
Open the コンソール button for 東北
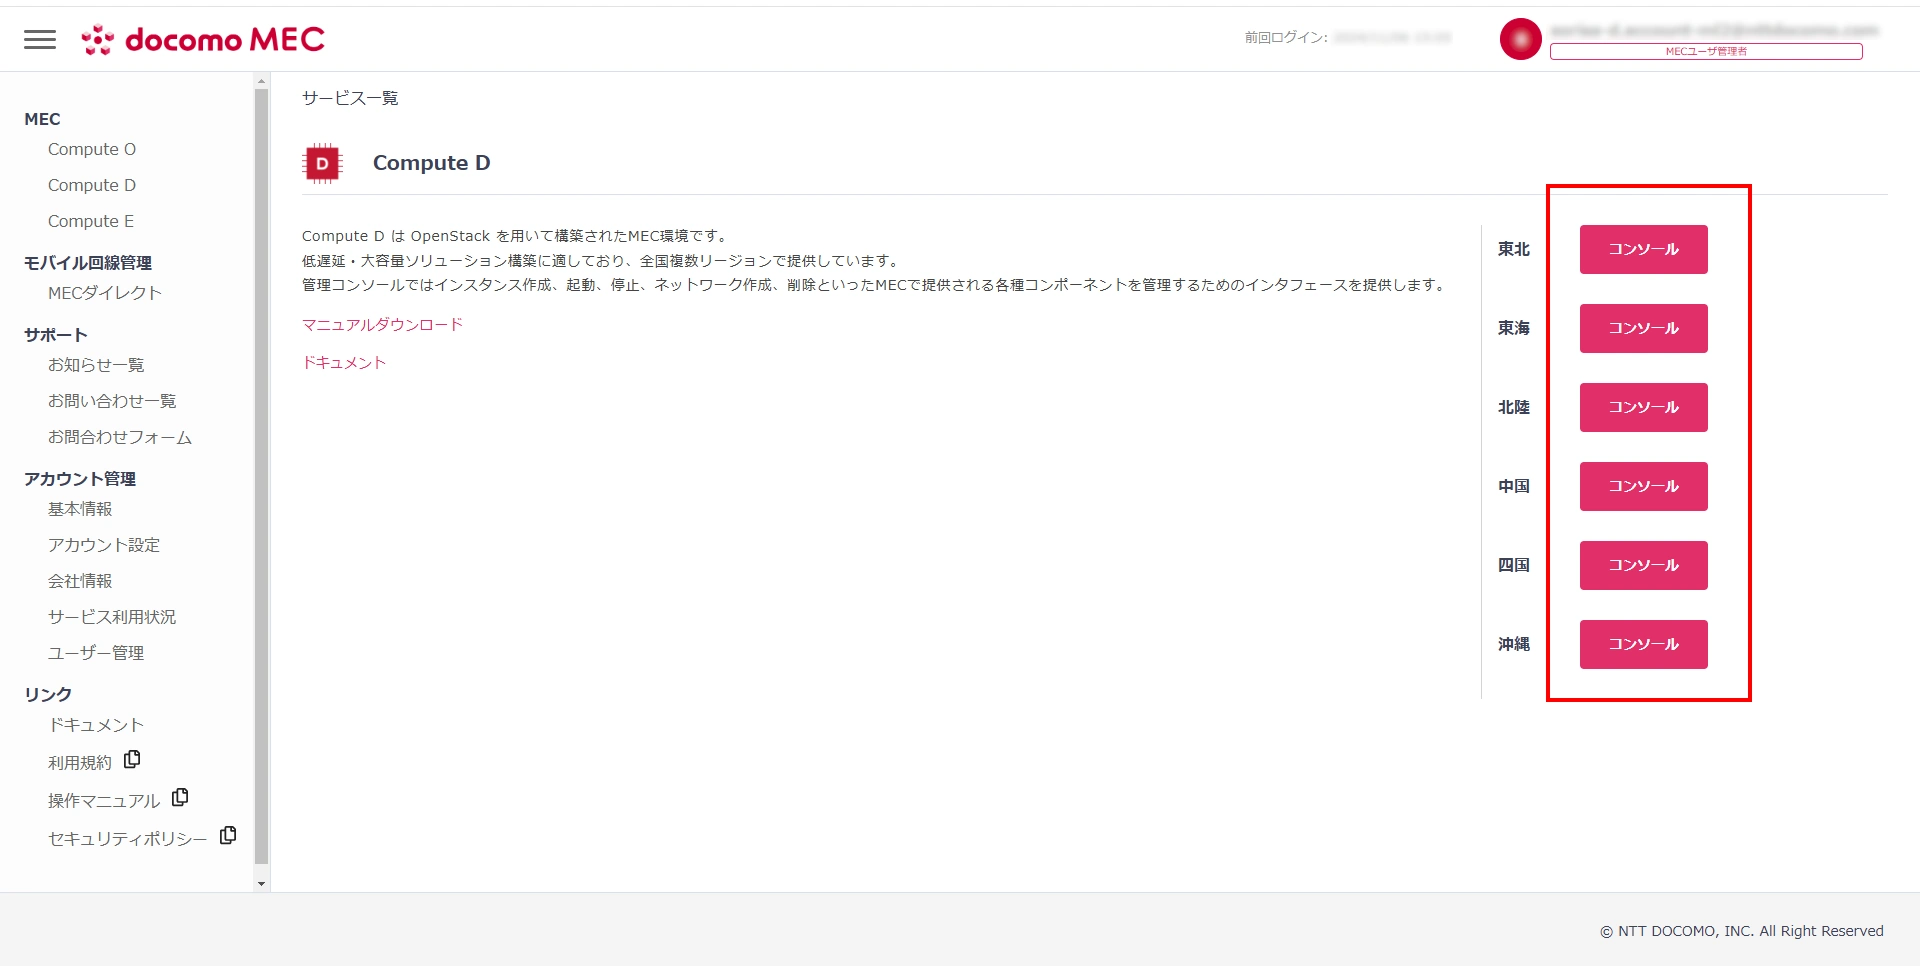1643,249
